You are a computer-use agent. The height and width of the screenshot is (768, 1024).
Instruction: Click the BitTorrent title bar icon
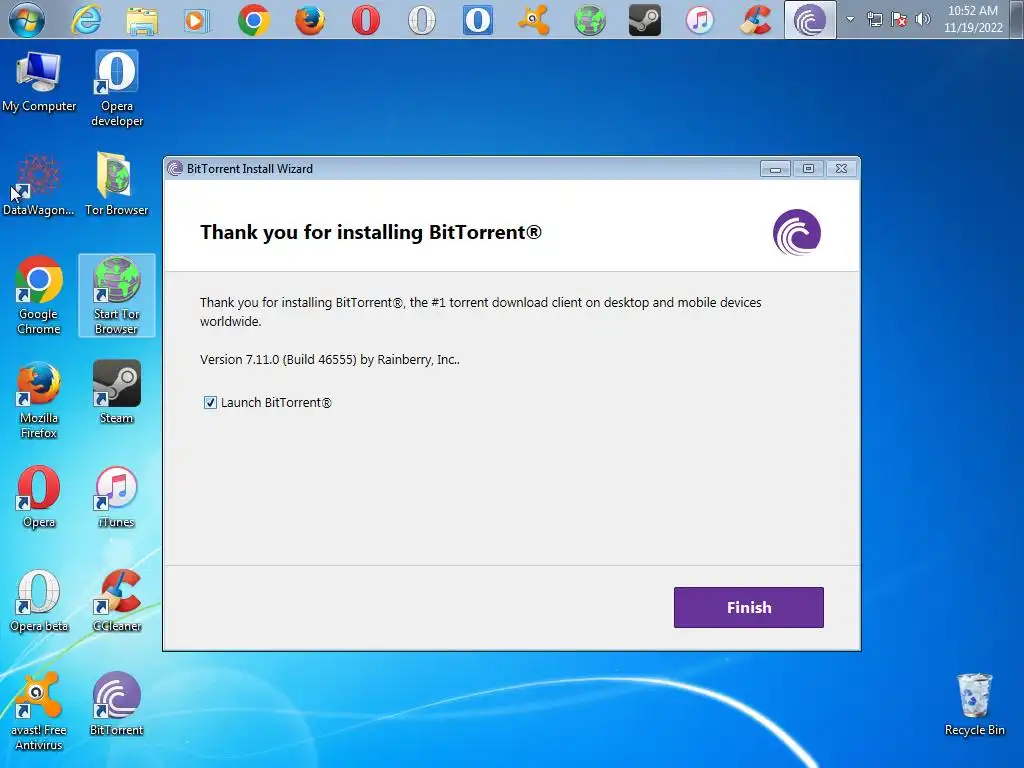pos(175,168)
